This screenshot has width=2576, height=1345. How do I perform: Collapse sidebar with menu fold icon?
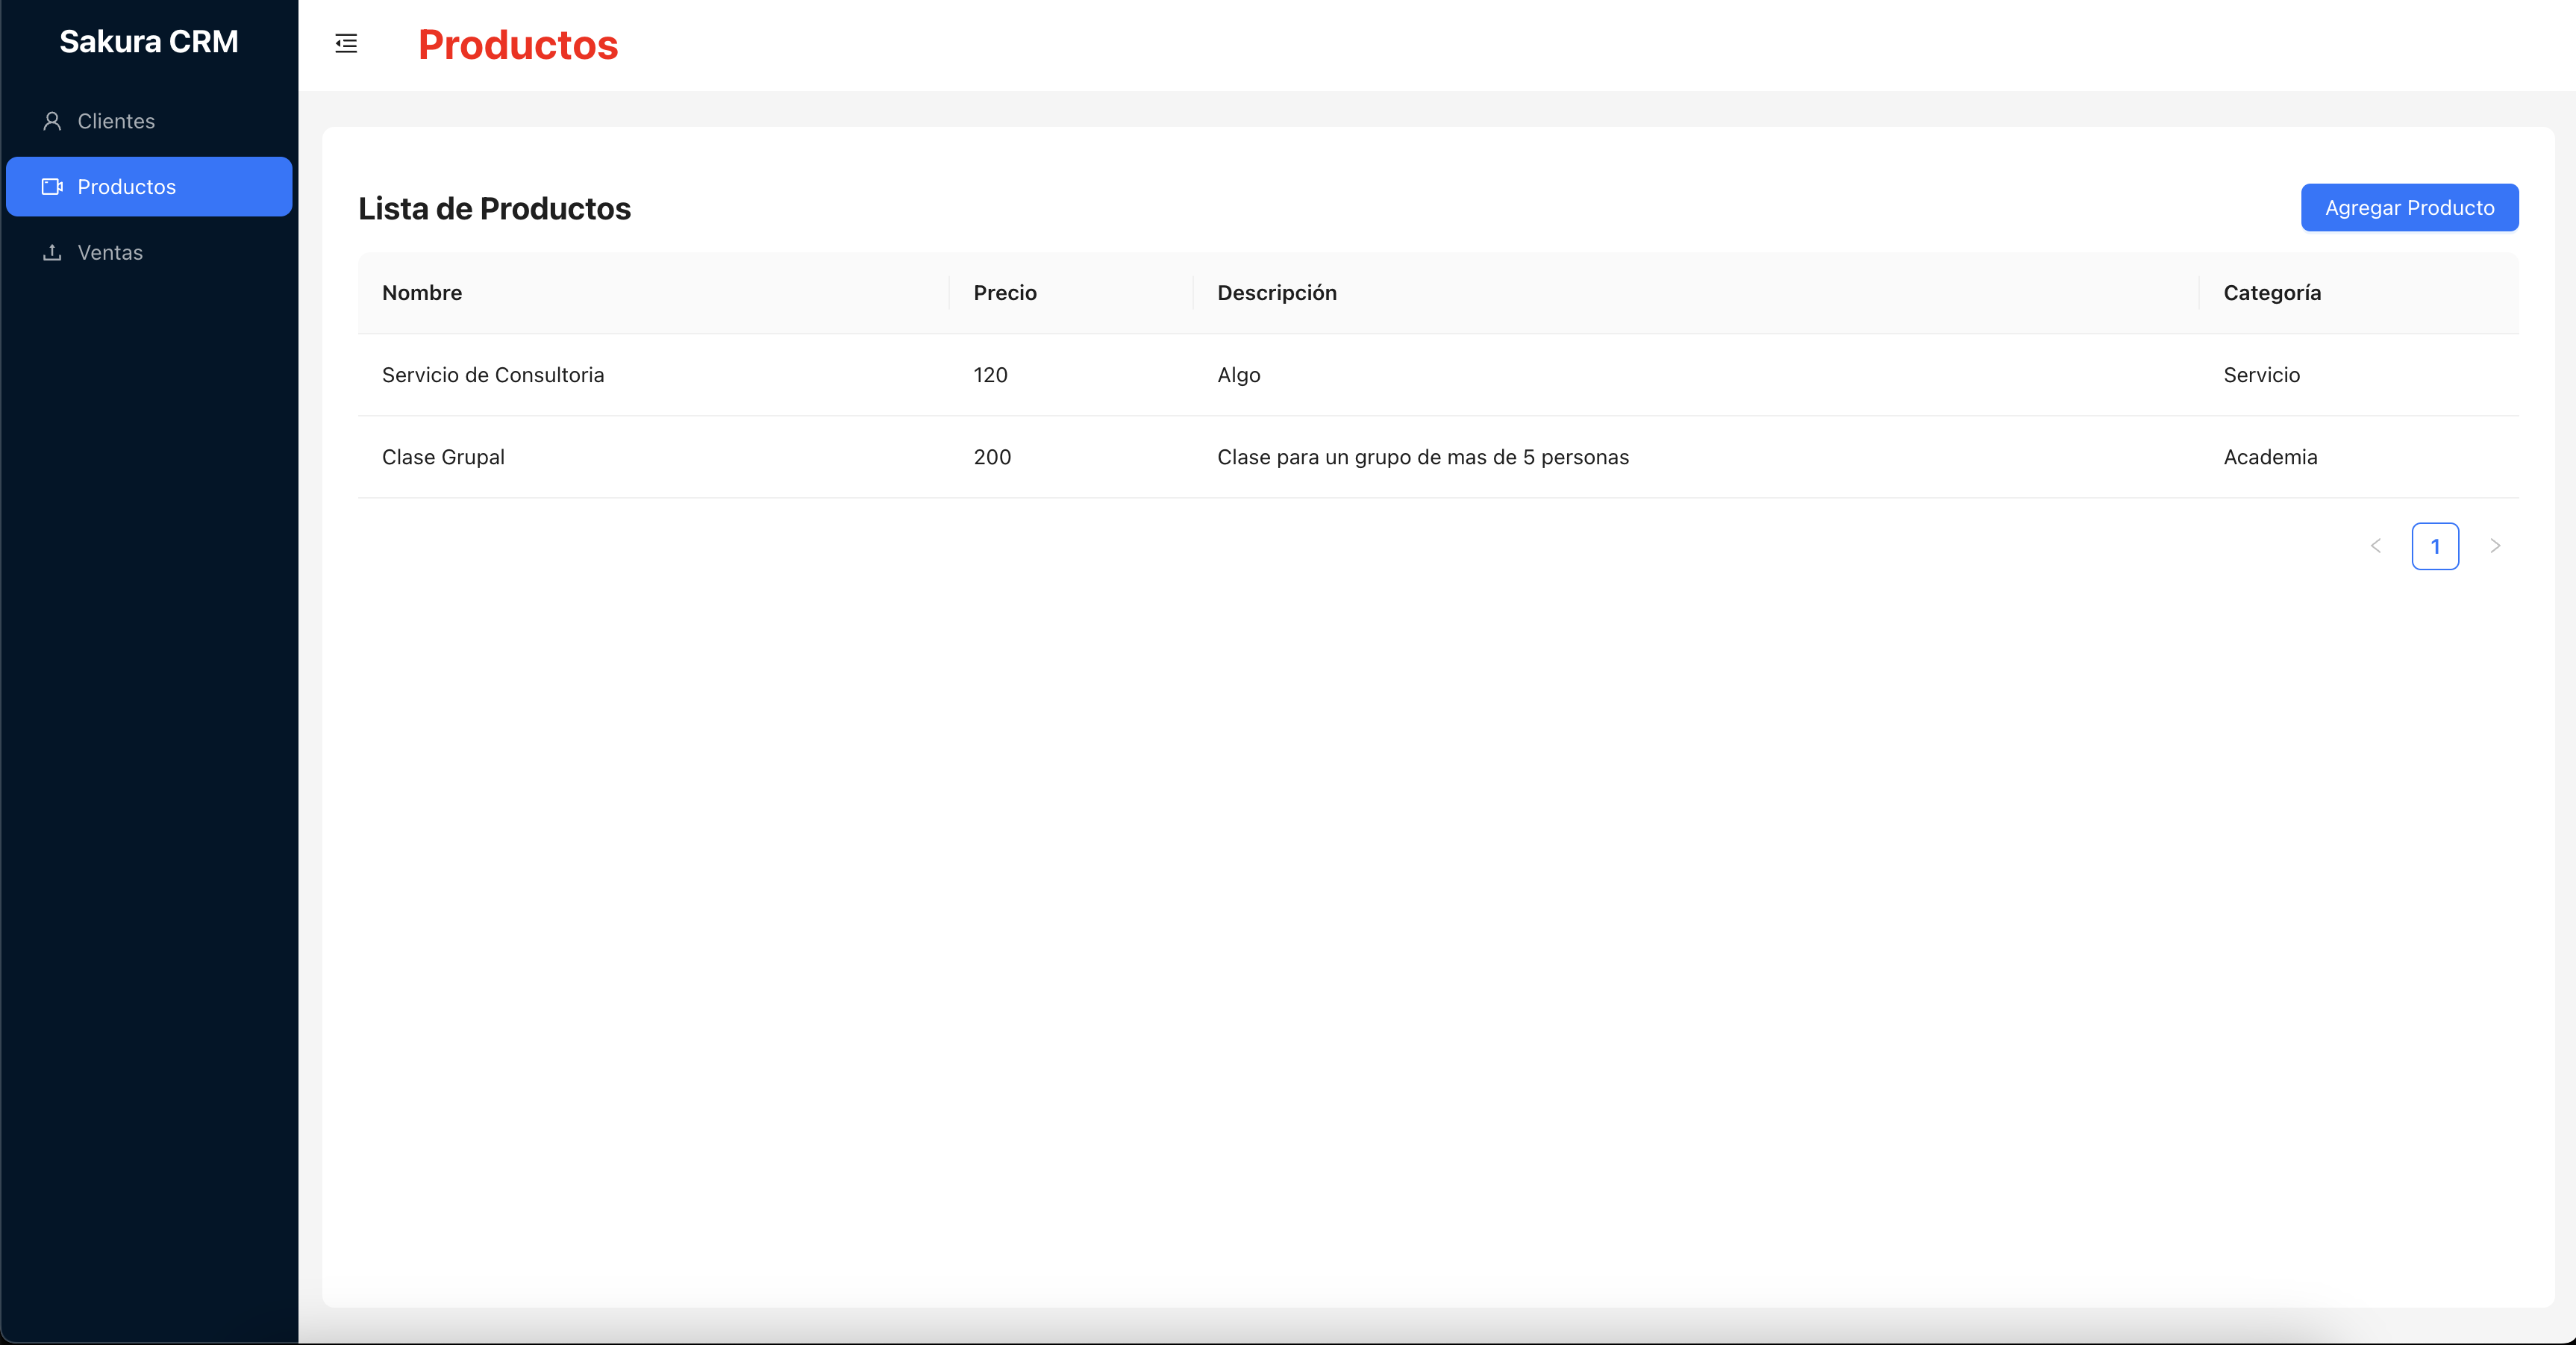point(346,44)
